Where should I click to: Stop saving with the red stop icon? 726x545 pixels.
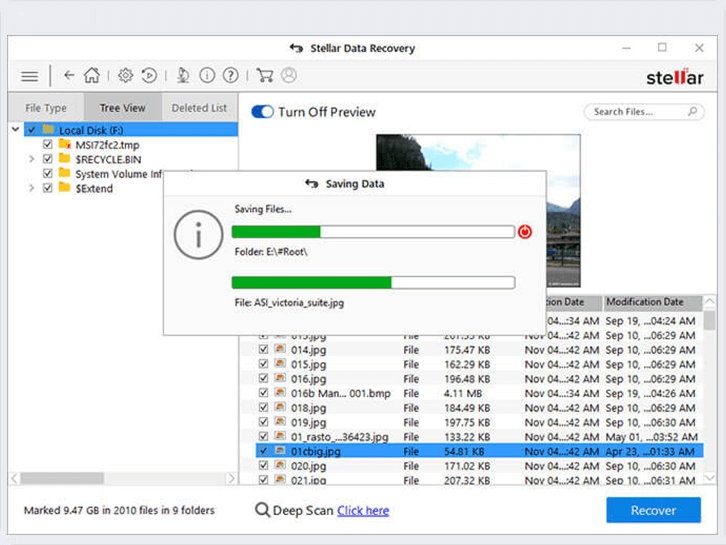pyautogui.click(x=525, y=232)
